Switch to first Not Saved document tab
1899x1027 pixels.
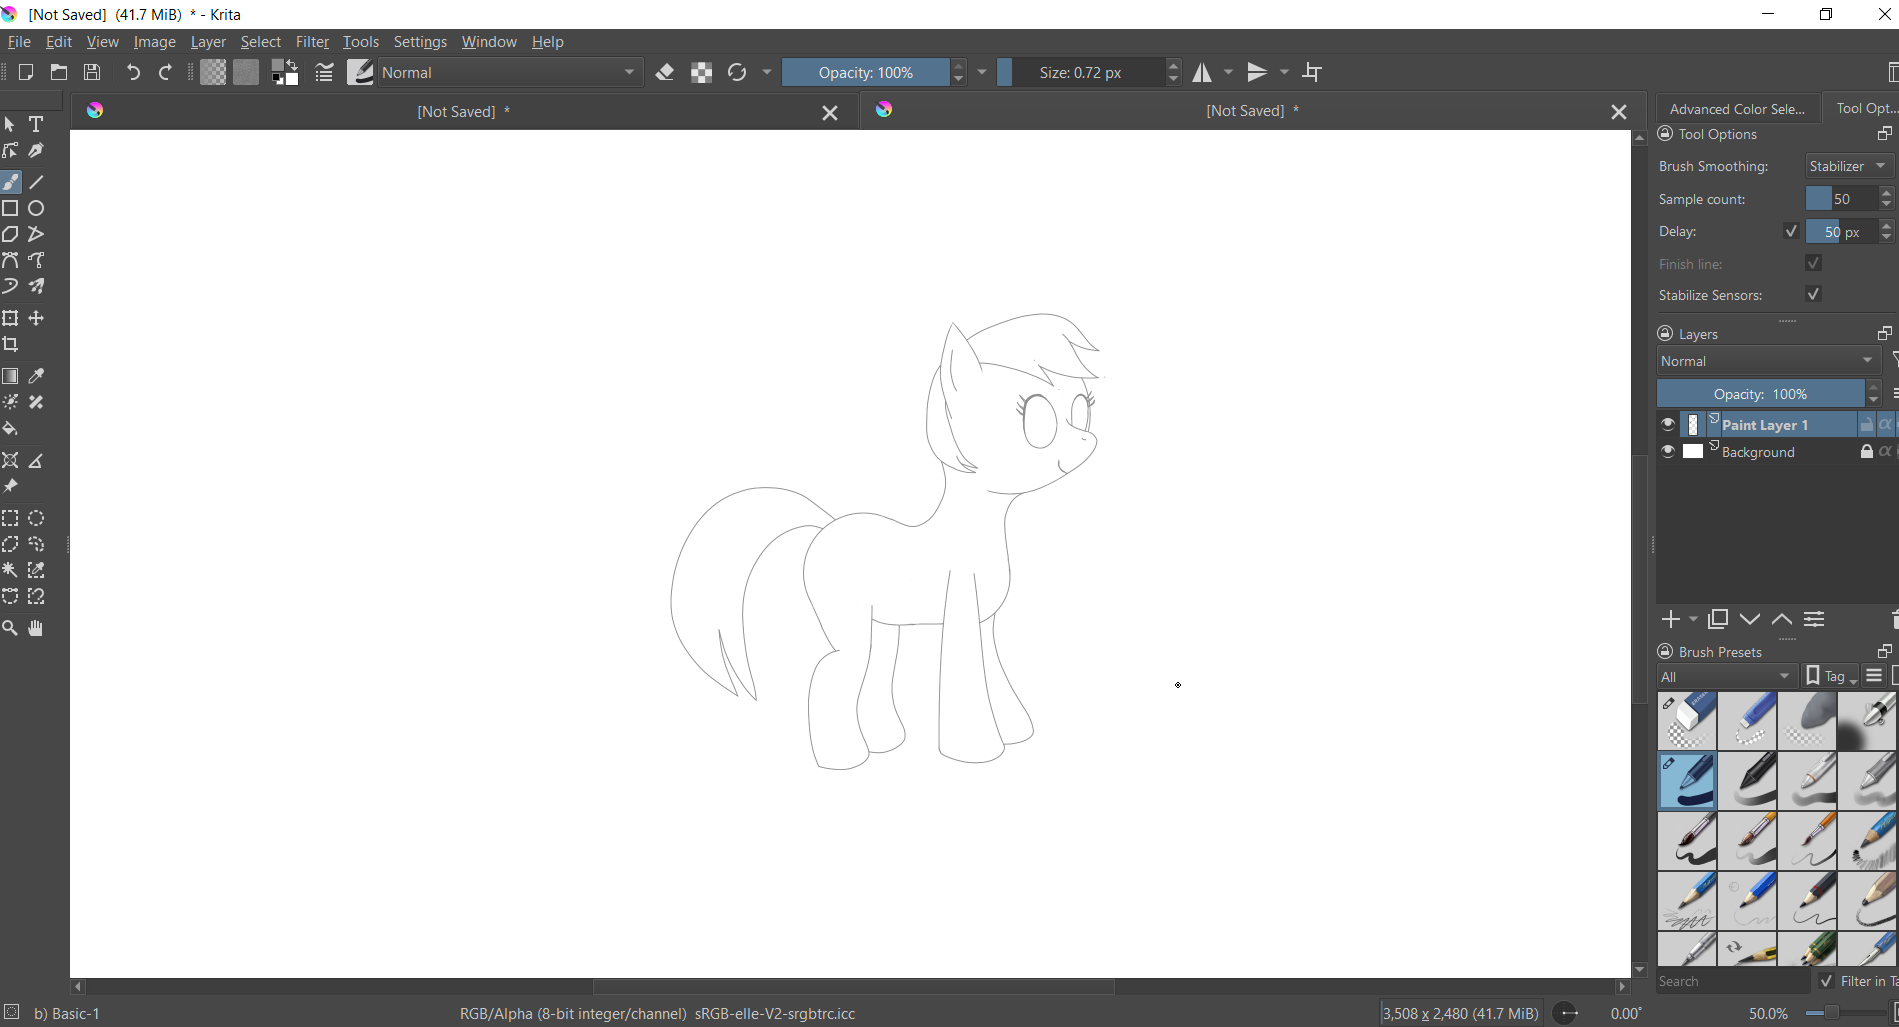[x=463, y=111]
